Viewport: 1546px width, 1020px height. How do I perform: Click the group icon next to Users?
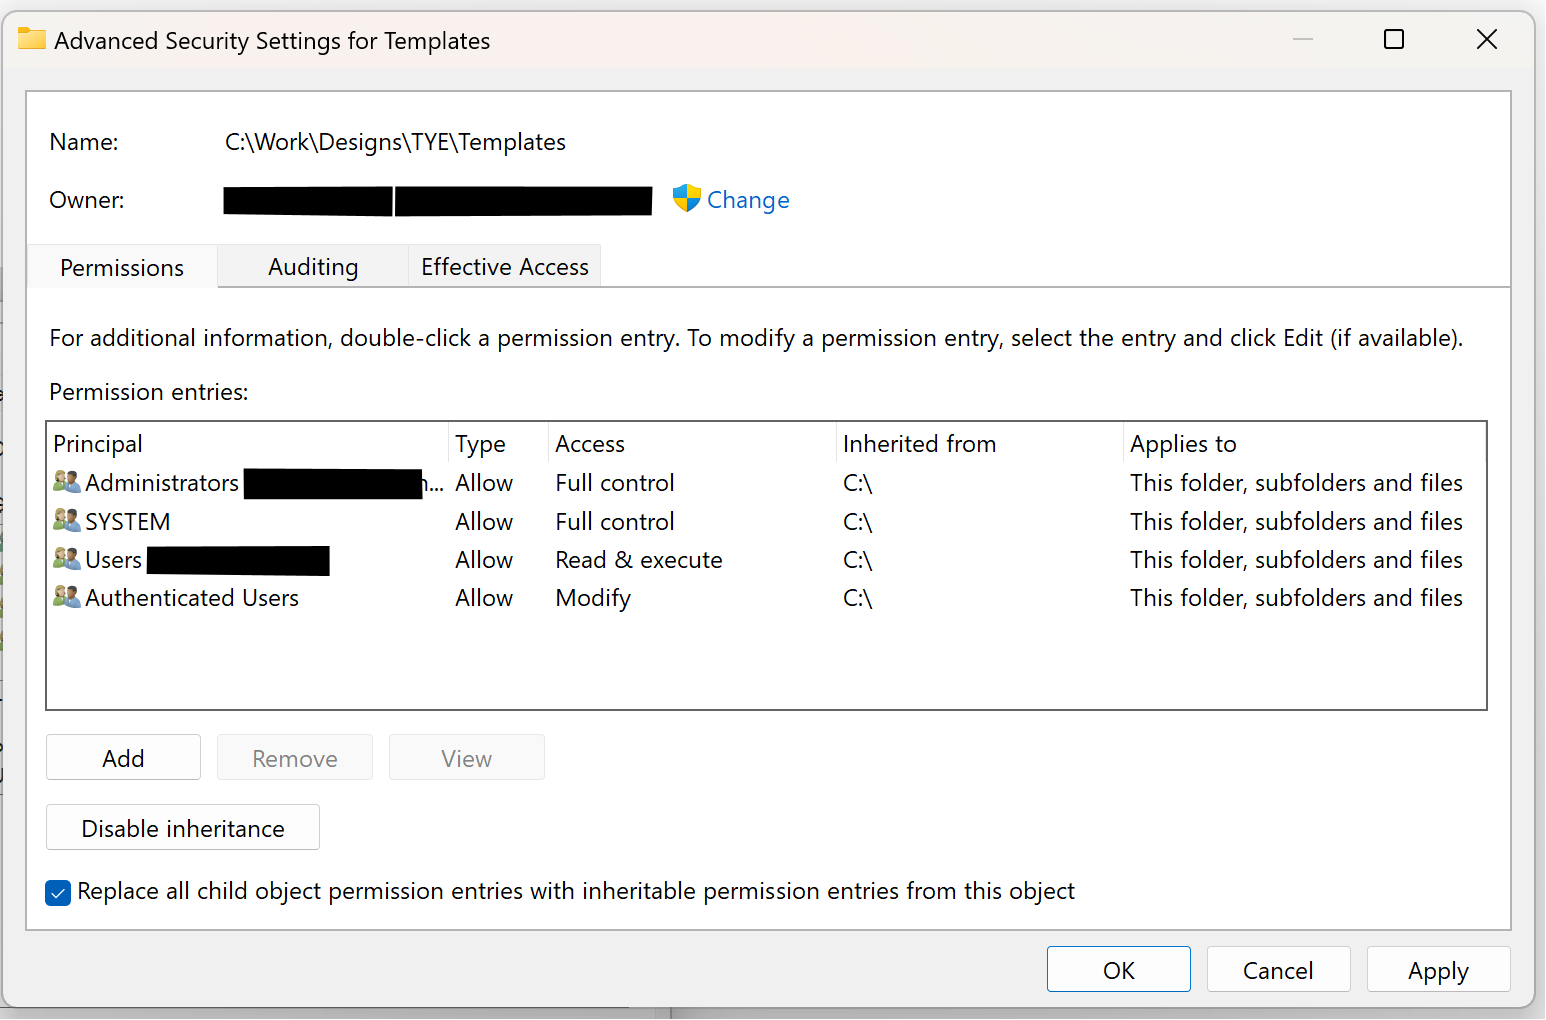tap(66, 559)
